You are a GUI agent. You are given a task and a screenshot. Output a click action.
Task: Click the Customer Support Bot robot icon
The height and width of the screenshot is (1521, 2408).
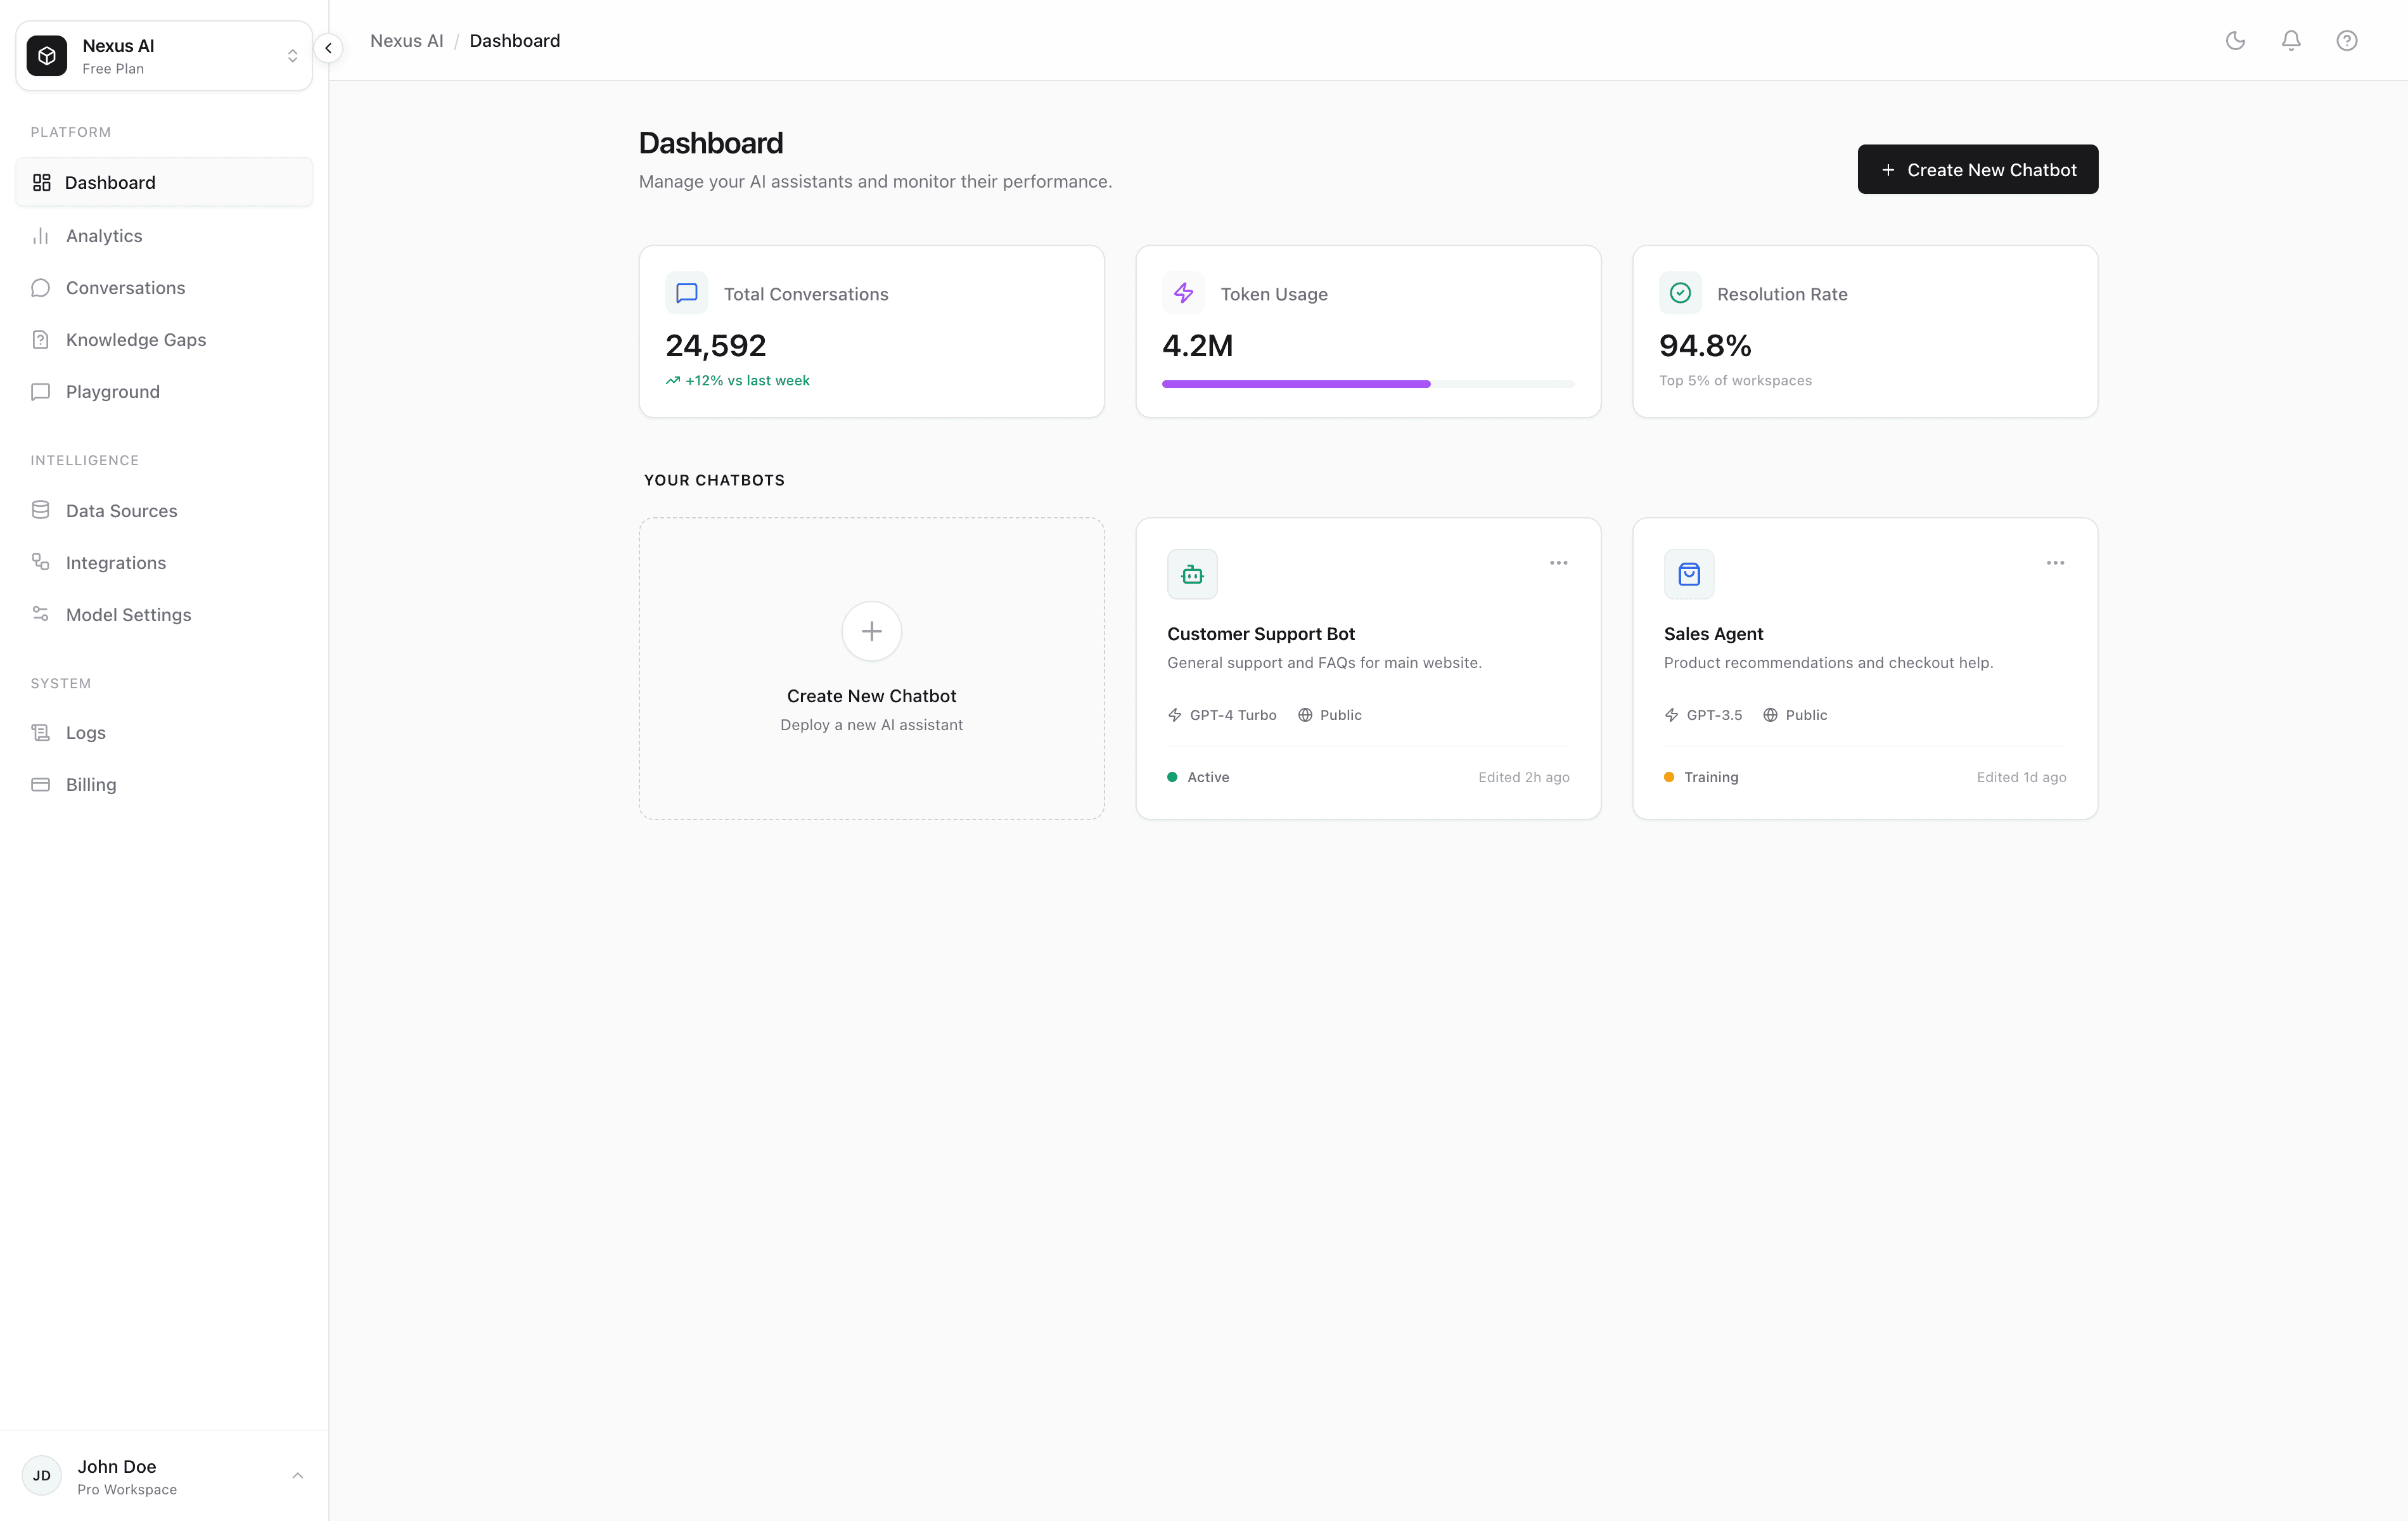tap(1192, 574)
